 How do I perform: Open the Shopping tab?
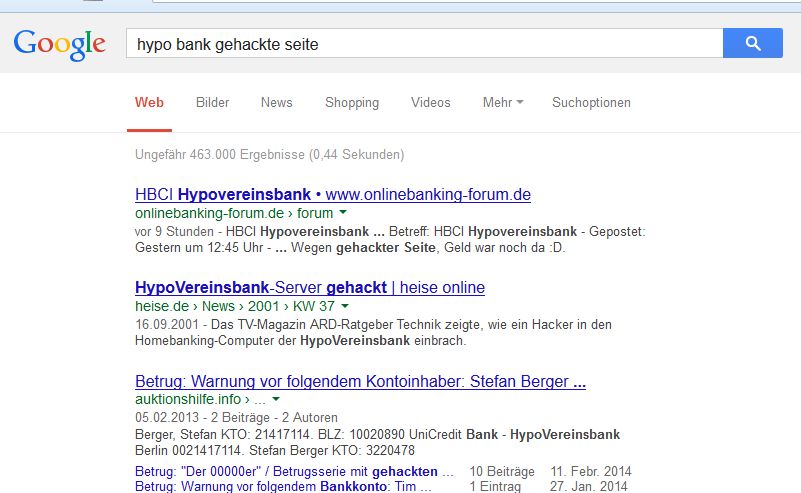352,103
